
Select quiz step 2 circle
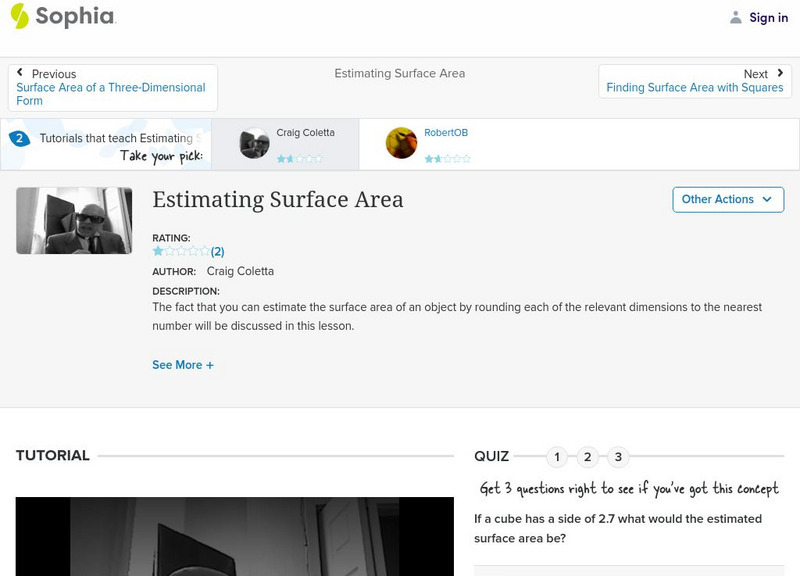pos(588,456)
